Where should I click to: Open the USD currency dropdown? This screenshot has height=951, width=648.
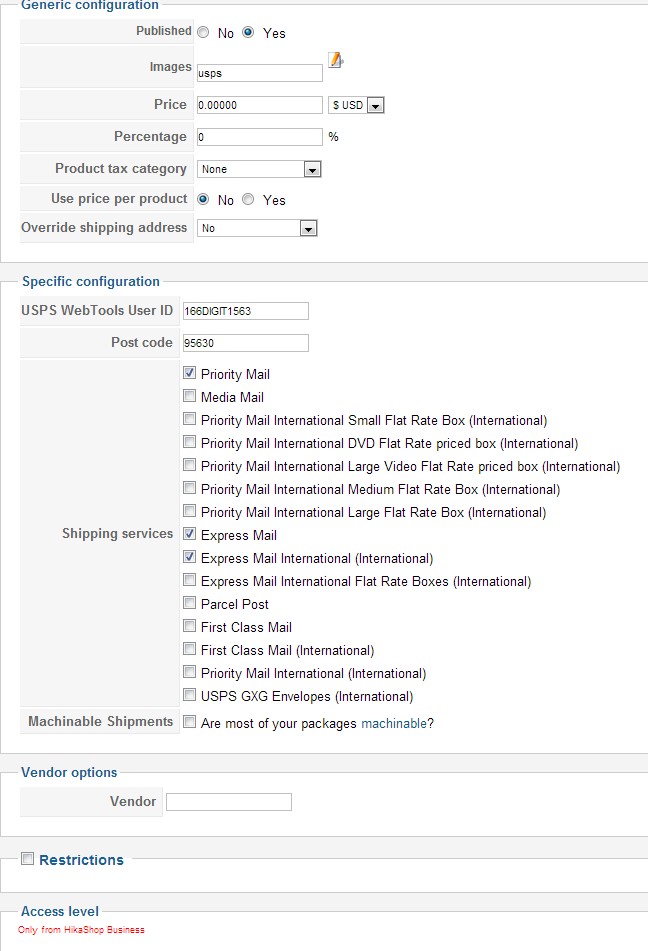click(356, 105)
